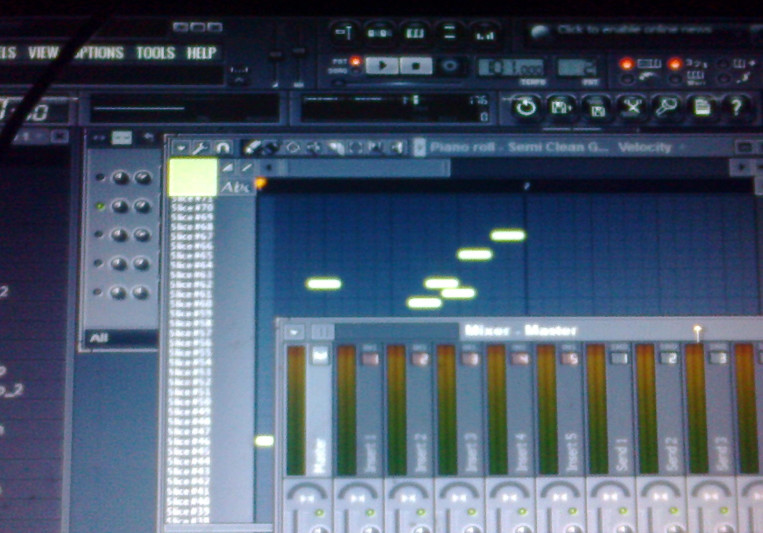Click the Save project icon

[x=561, y=107]
